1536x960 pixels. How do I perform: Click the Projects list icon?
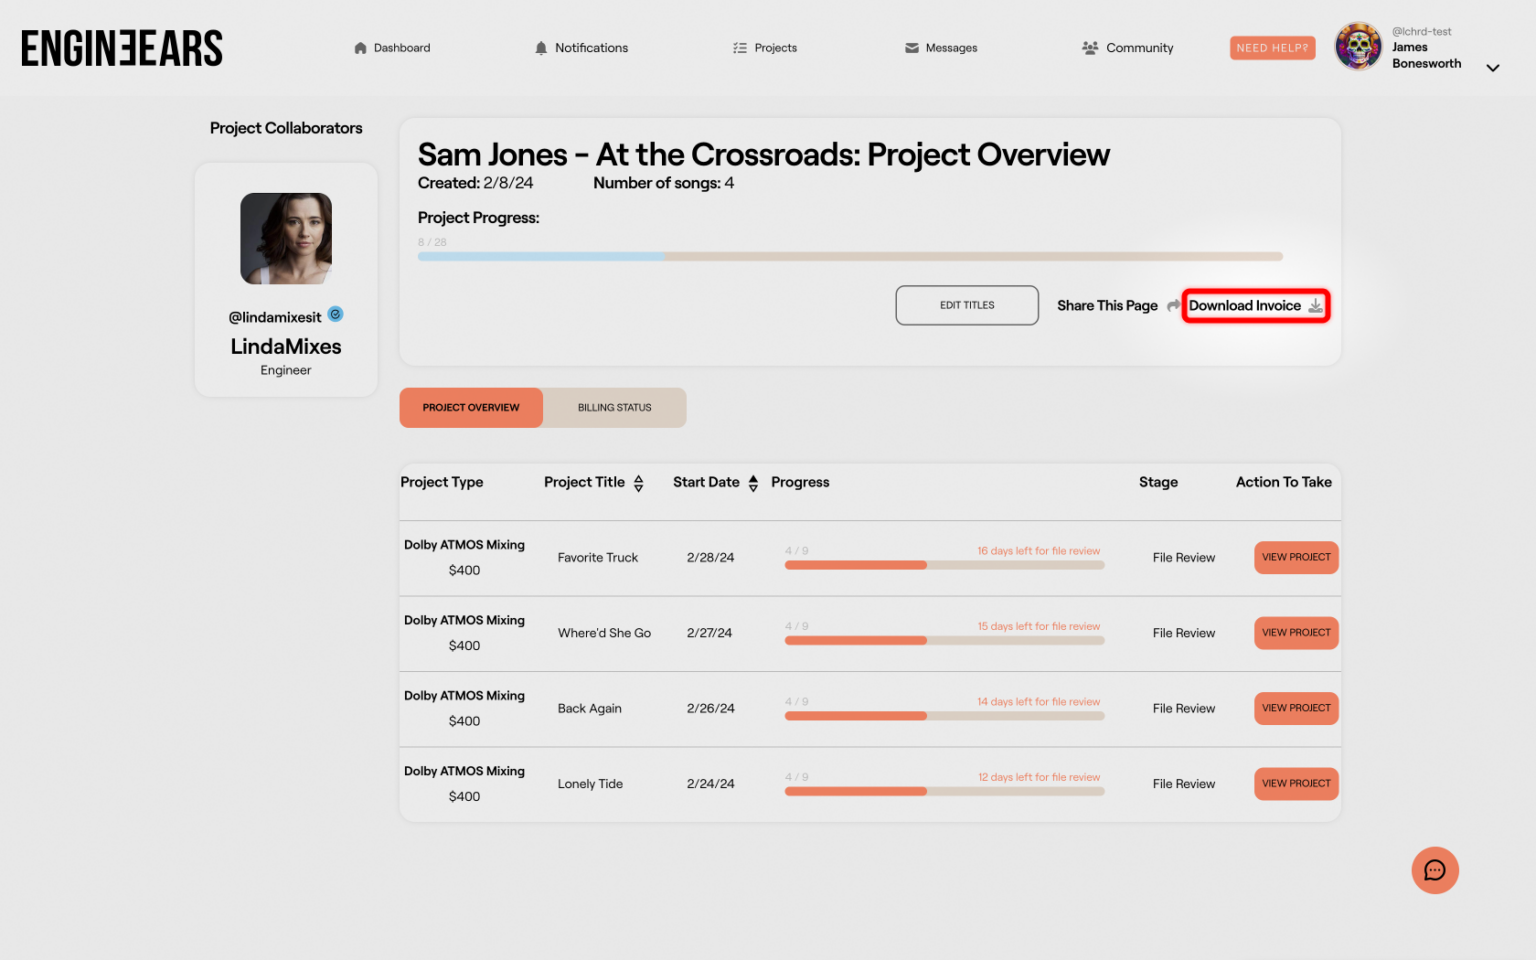pyautogui.click(x=740, y=48)
